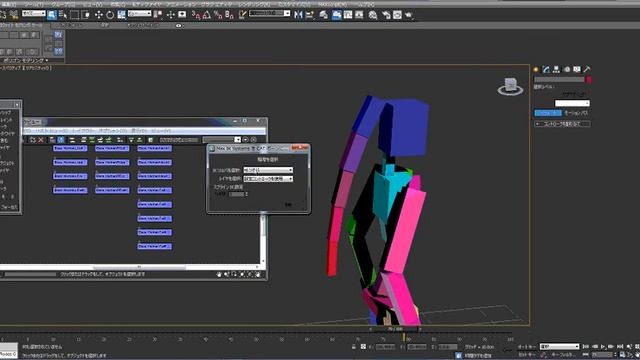
Task: Click the object color swatch in command panel
Action: click(589, 80)
